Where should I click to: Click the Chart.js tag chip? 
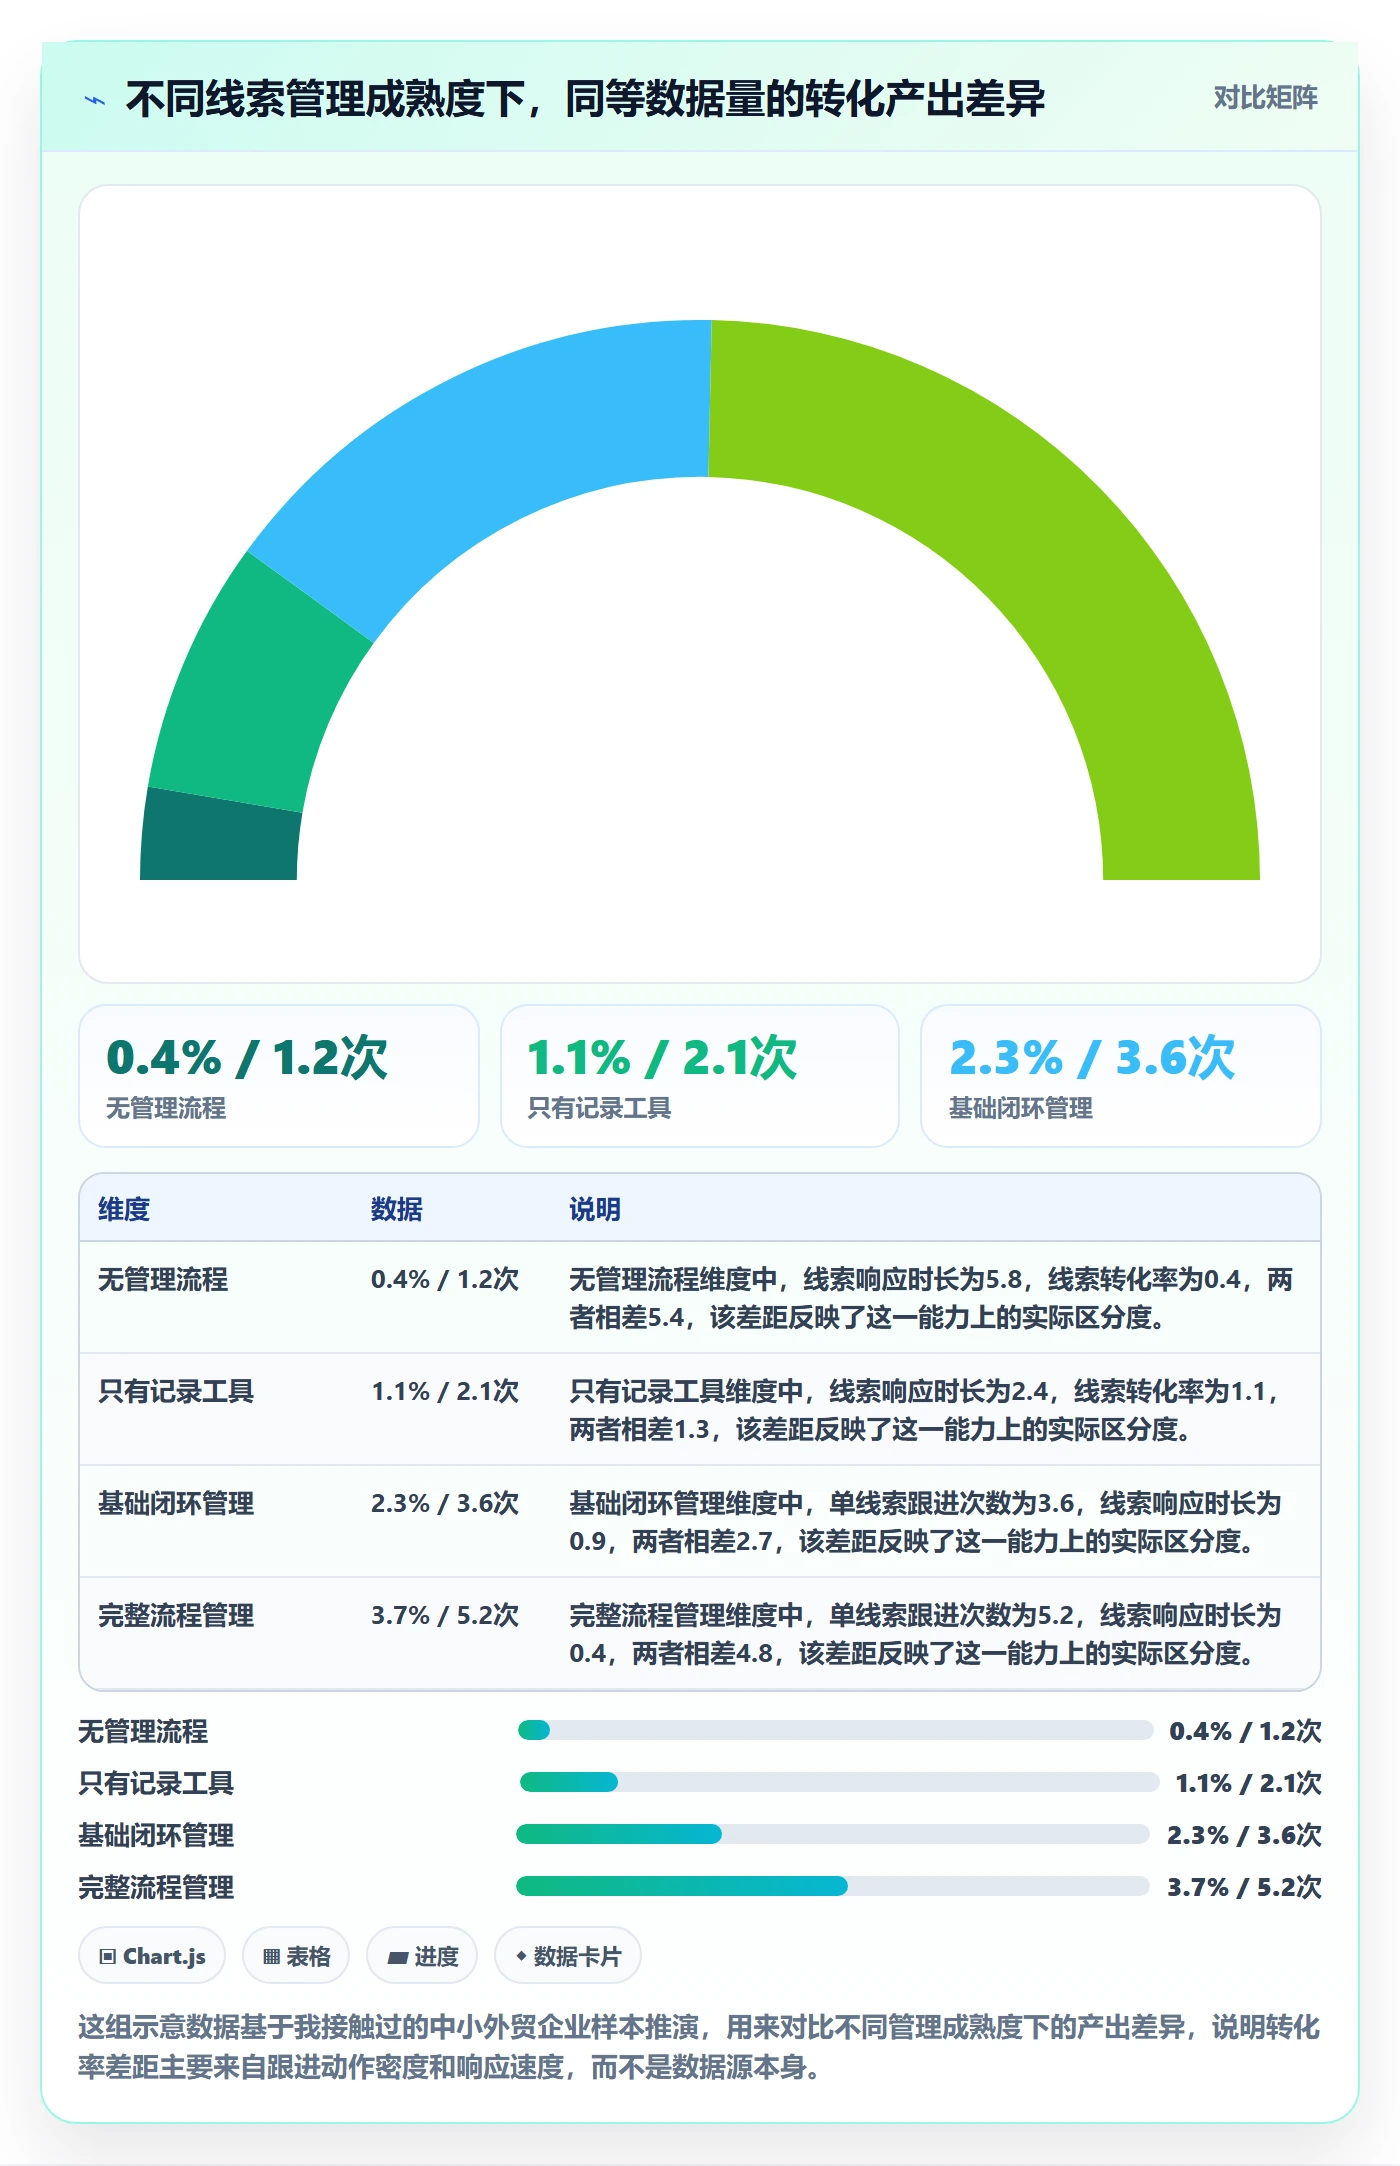[x=152, y=1955]
